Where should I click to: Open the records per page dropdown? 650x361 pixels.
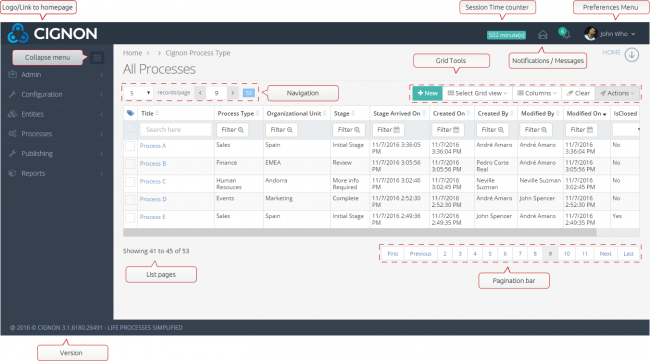point(138,93)
